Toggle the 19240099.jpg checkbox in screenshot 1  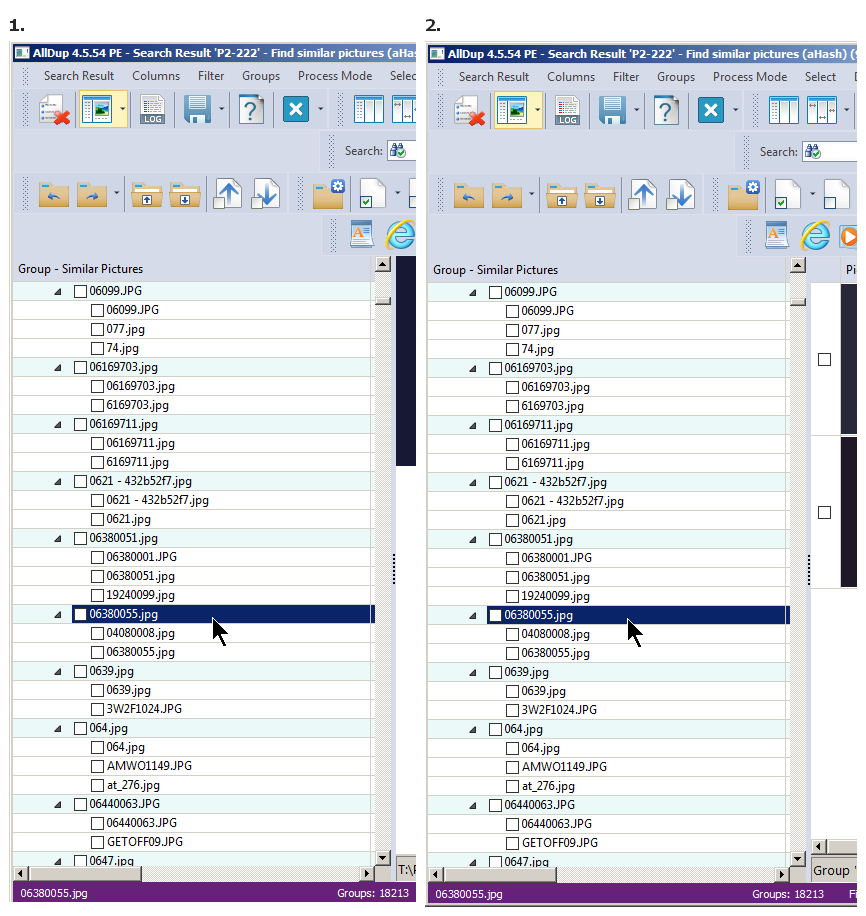click(x=98, y=595)
